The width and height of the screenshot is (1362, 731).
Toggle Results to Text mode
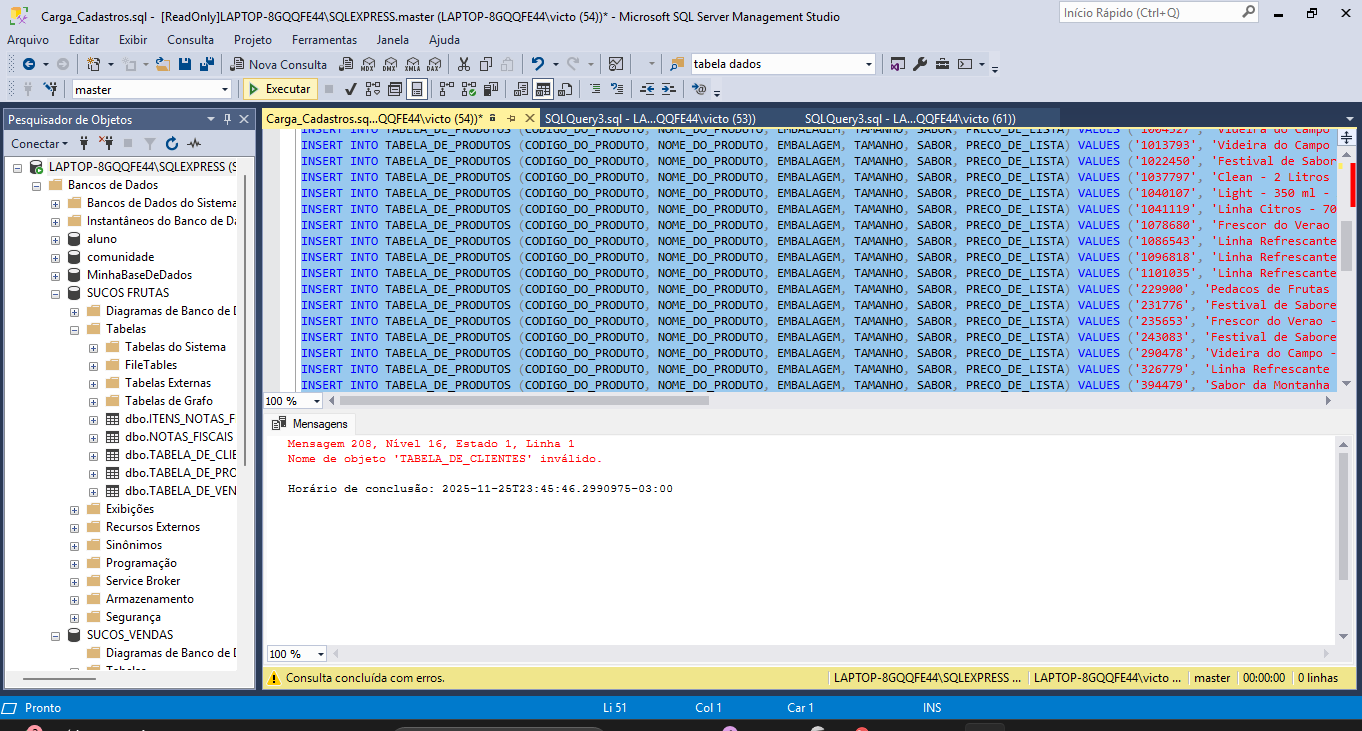click(520, 89)
